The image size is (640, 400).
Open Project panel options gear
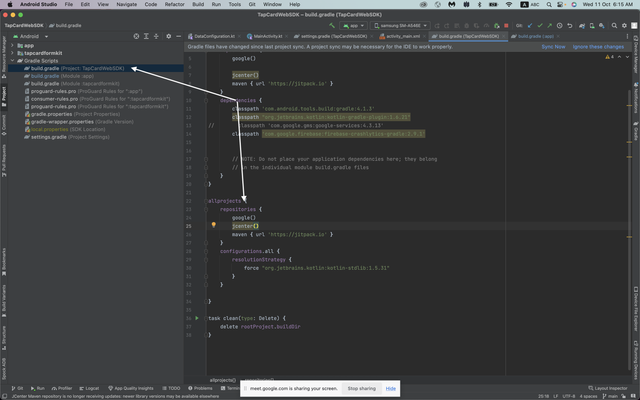(x=169, y=36)
